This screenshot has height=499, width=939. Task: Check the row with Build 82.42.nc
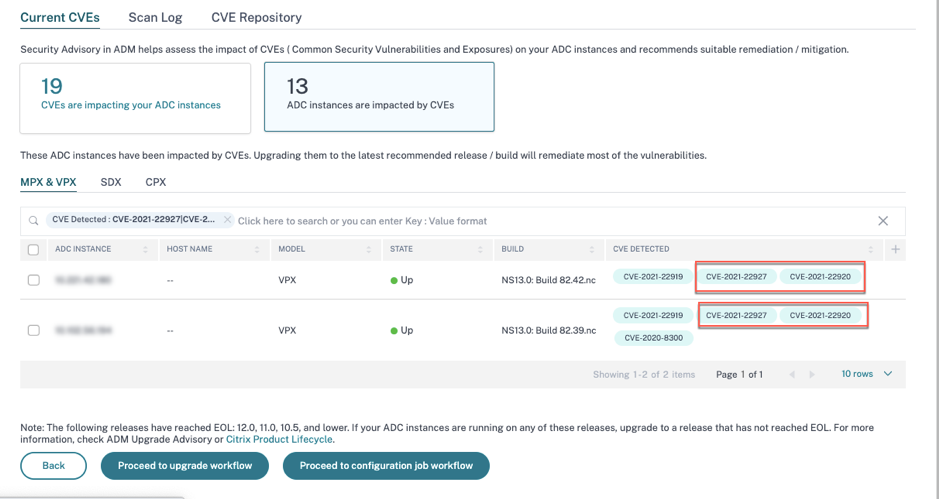[x=34, y=280]
